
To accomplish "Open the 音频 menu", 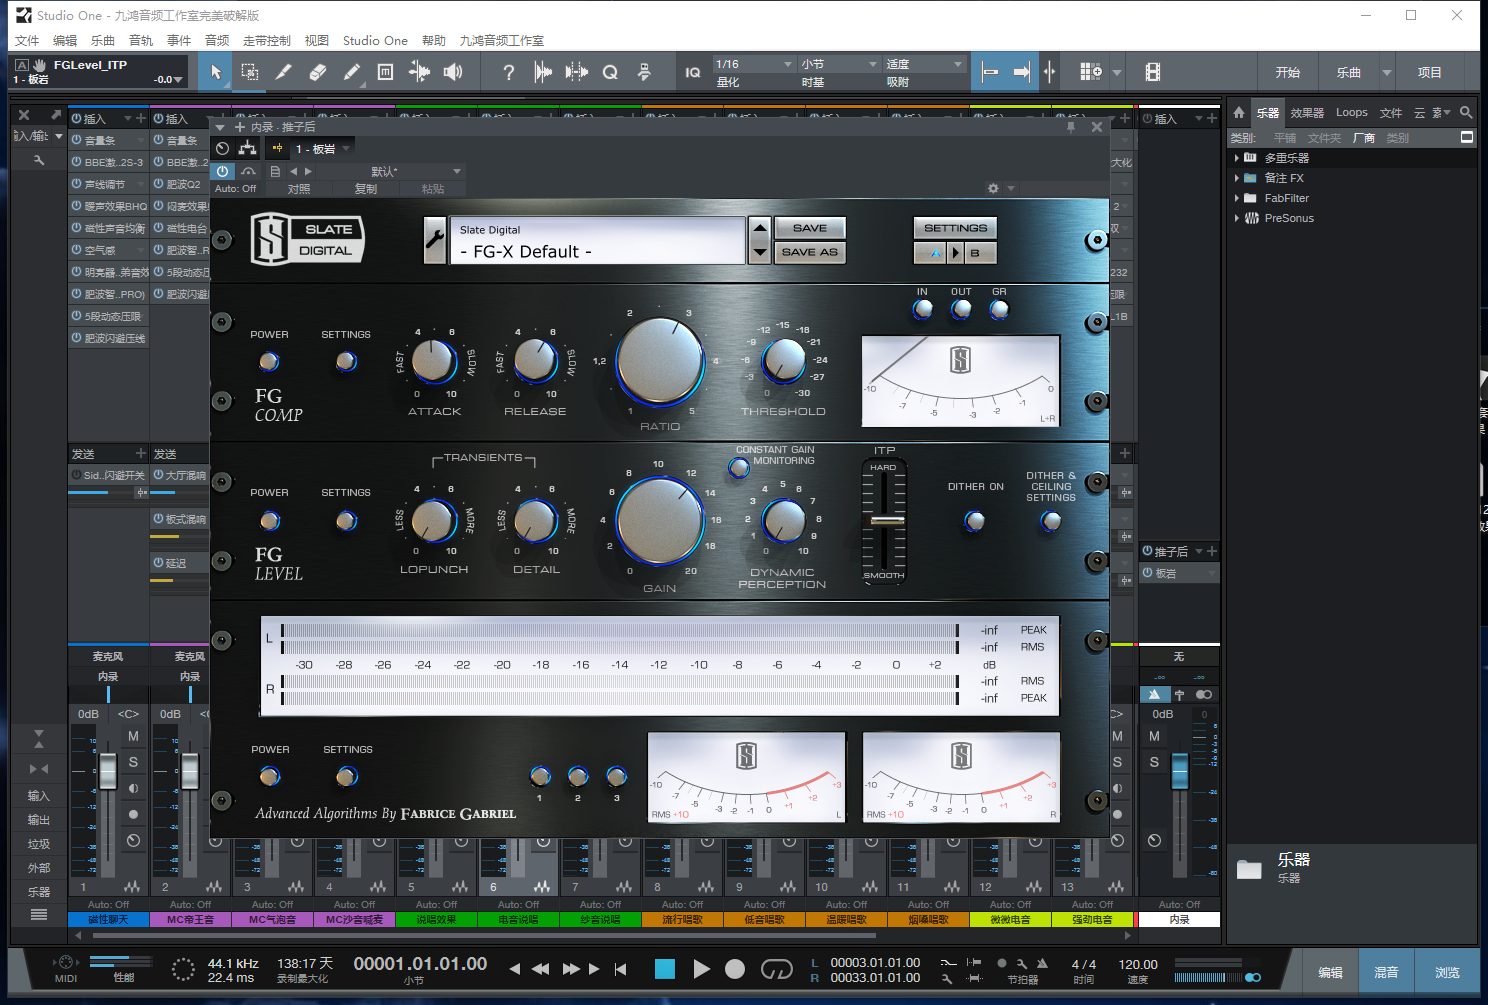I will point(217,40).
